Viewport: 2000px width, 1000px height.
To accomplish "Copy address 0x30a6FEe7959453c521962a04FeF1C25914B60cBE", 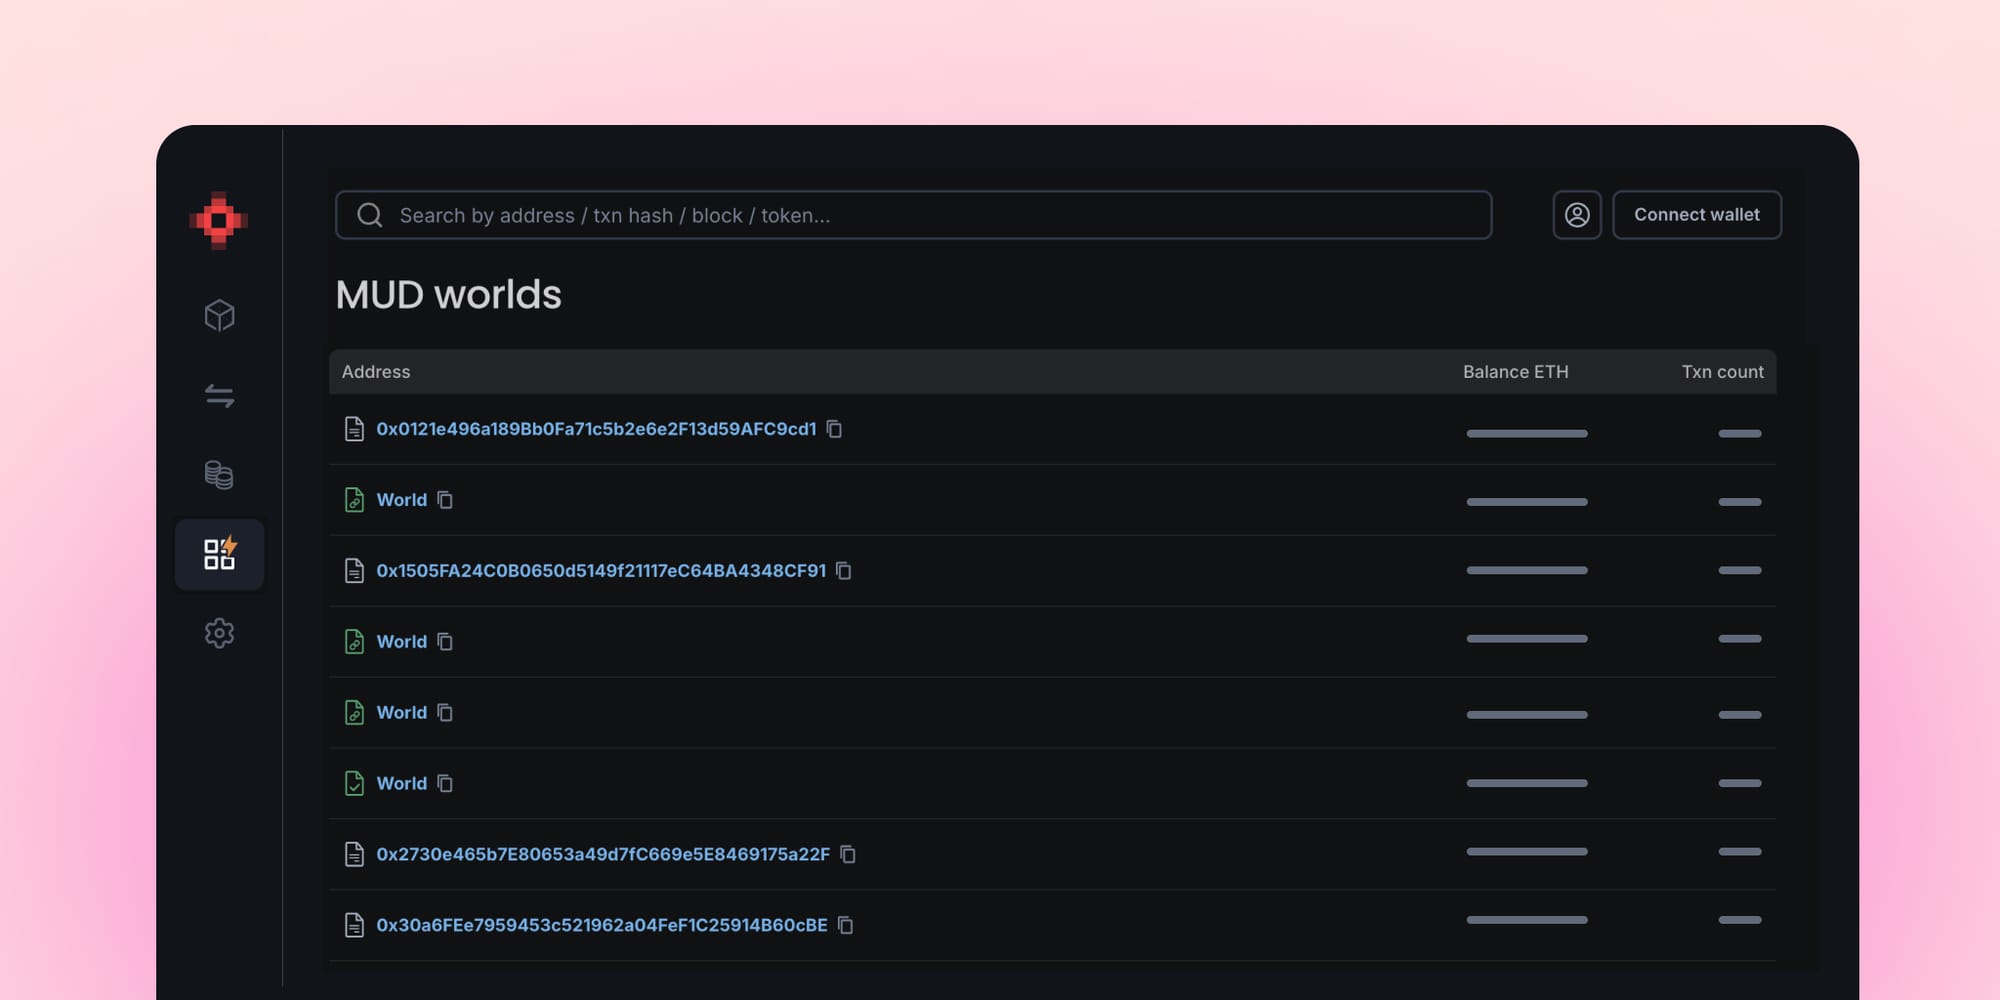I will click(x=847, y=925).
